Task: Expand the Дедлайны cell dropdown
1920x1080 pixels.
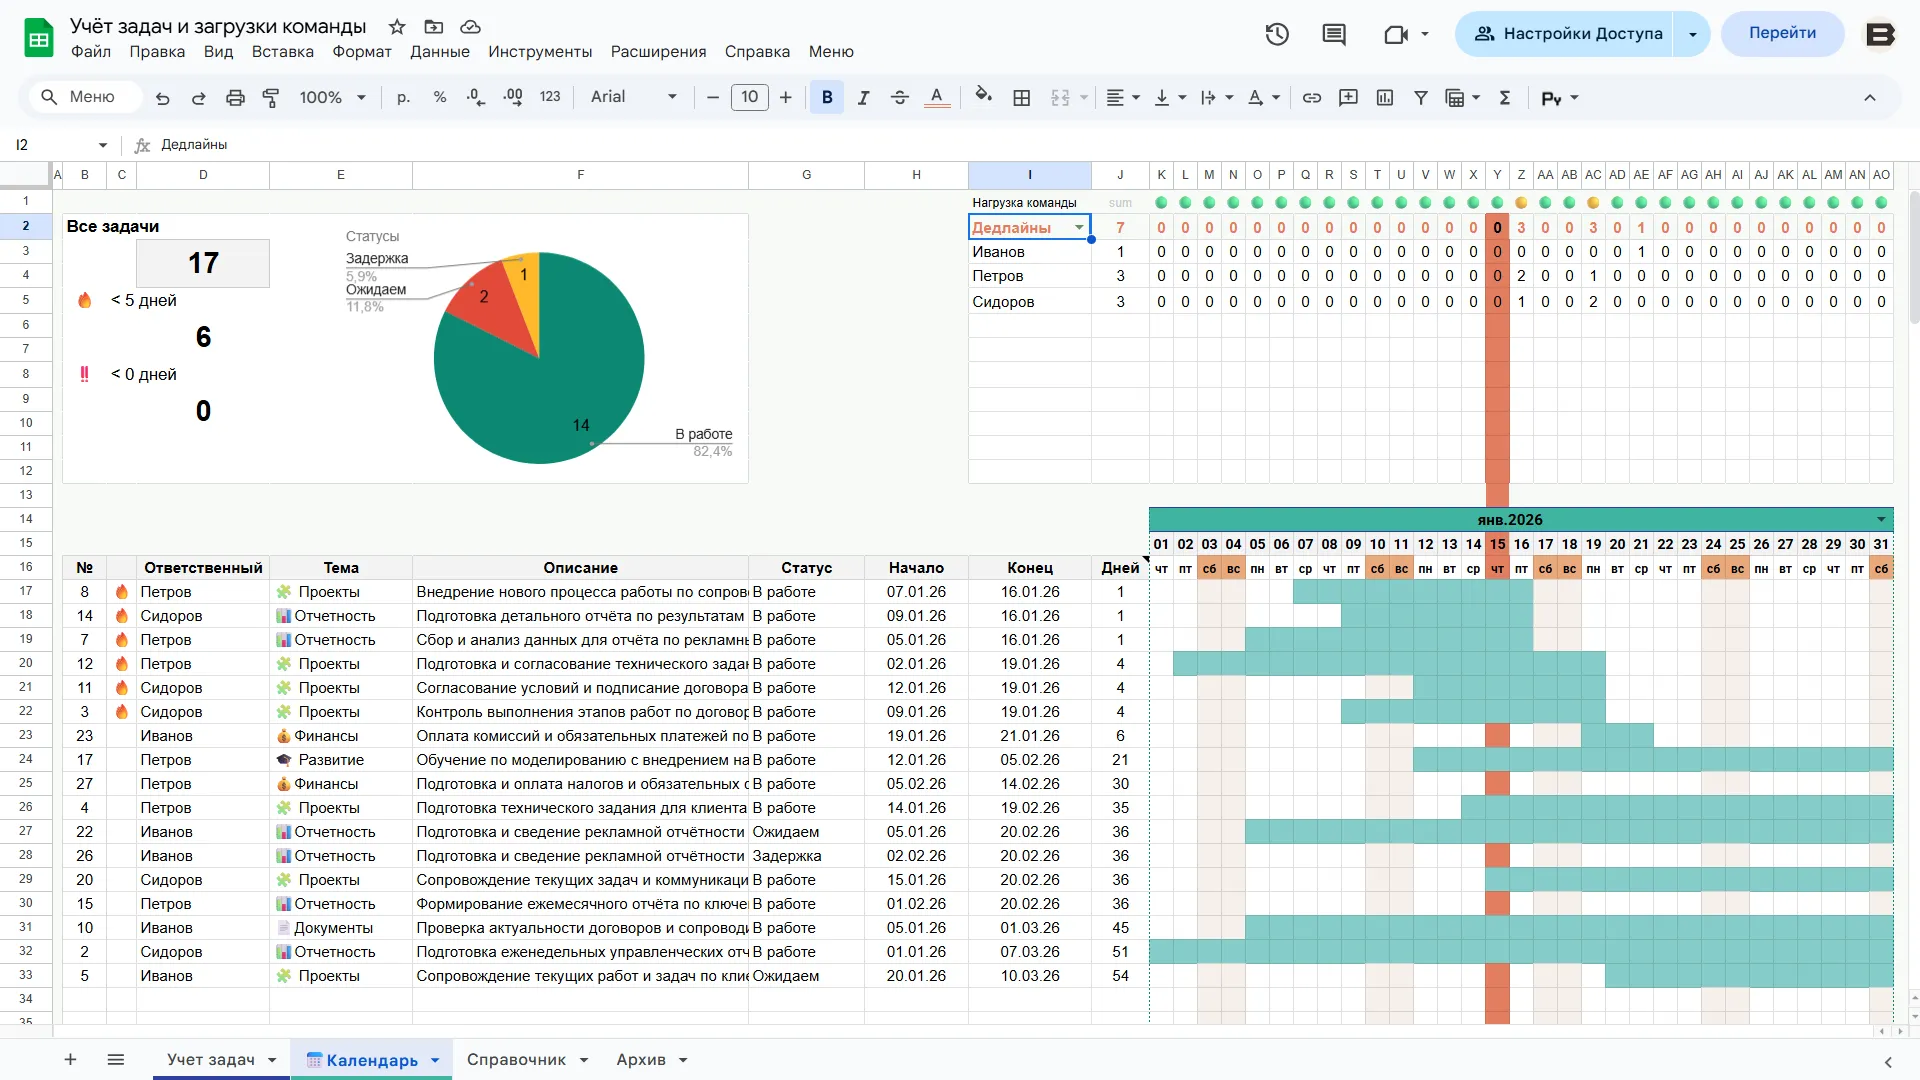Action: [1079, 228]
